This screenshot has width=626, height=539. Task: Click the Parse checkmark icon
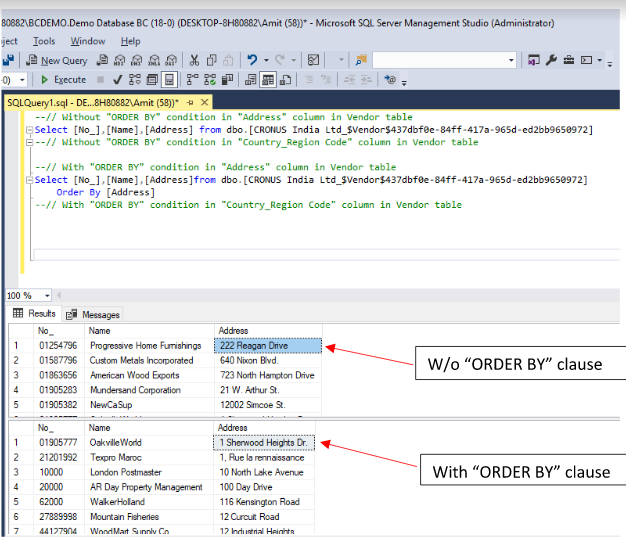(x=117, y=80)
